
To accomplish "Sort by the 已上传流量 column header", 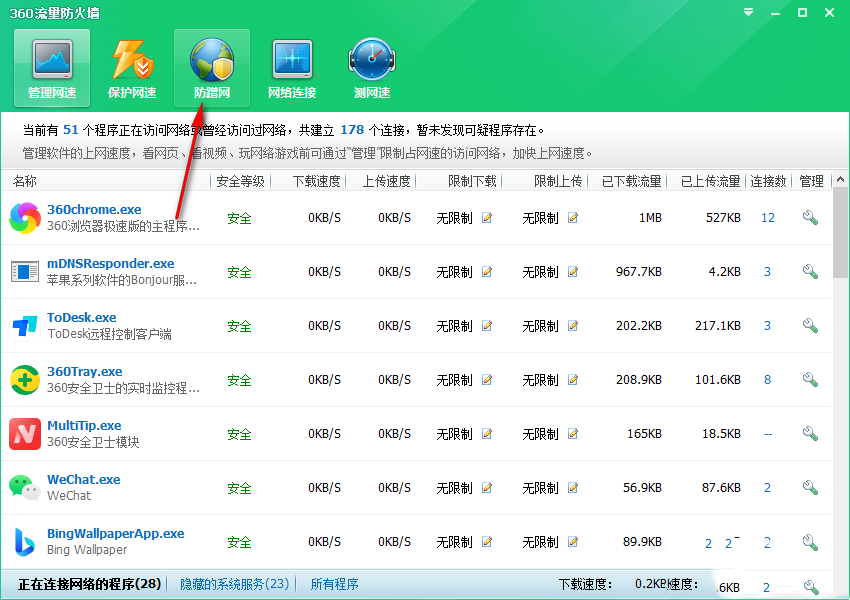I will 711,181.
